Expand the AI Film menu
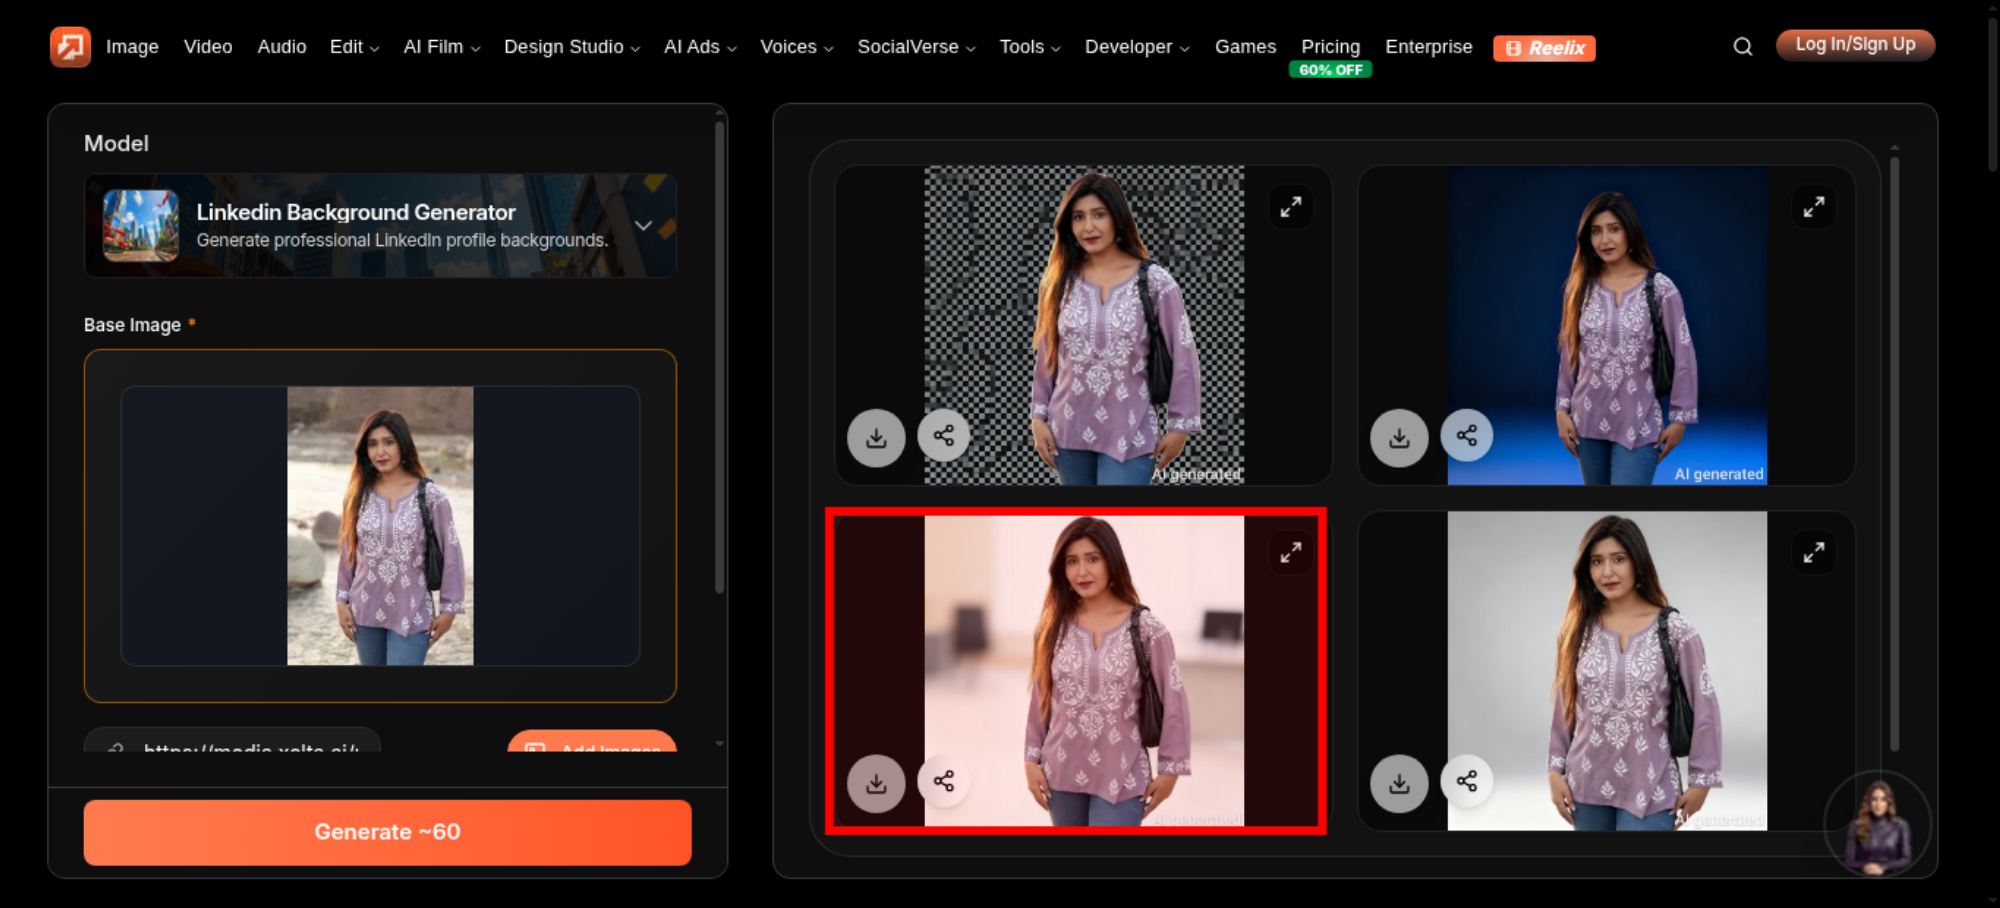Screen dimensions: 2000x908 click(x=442, y=47)
